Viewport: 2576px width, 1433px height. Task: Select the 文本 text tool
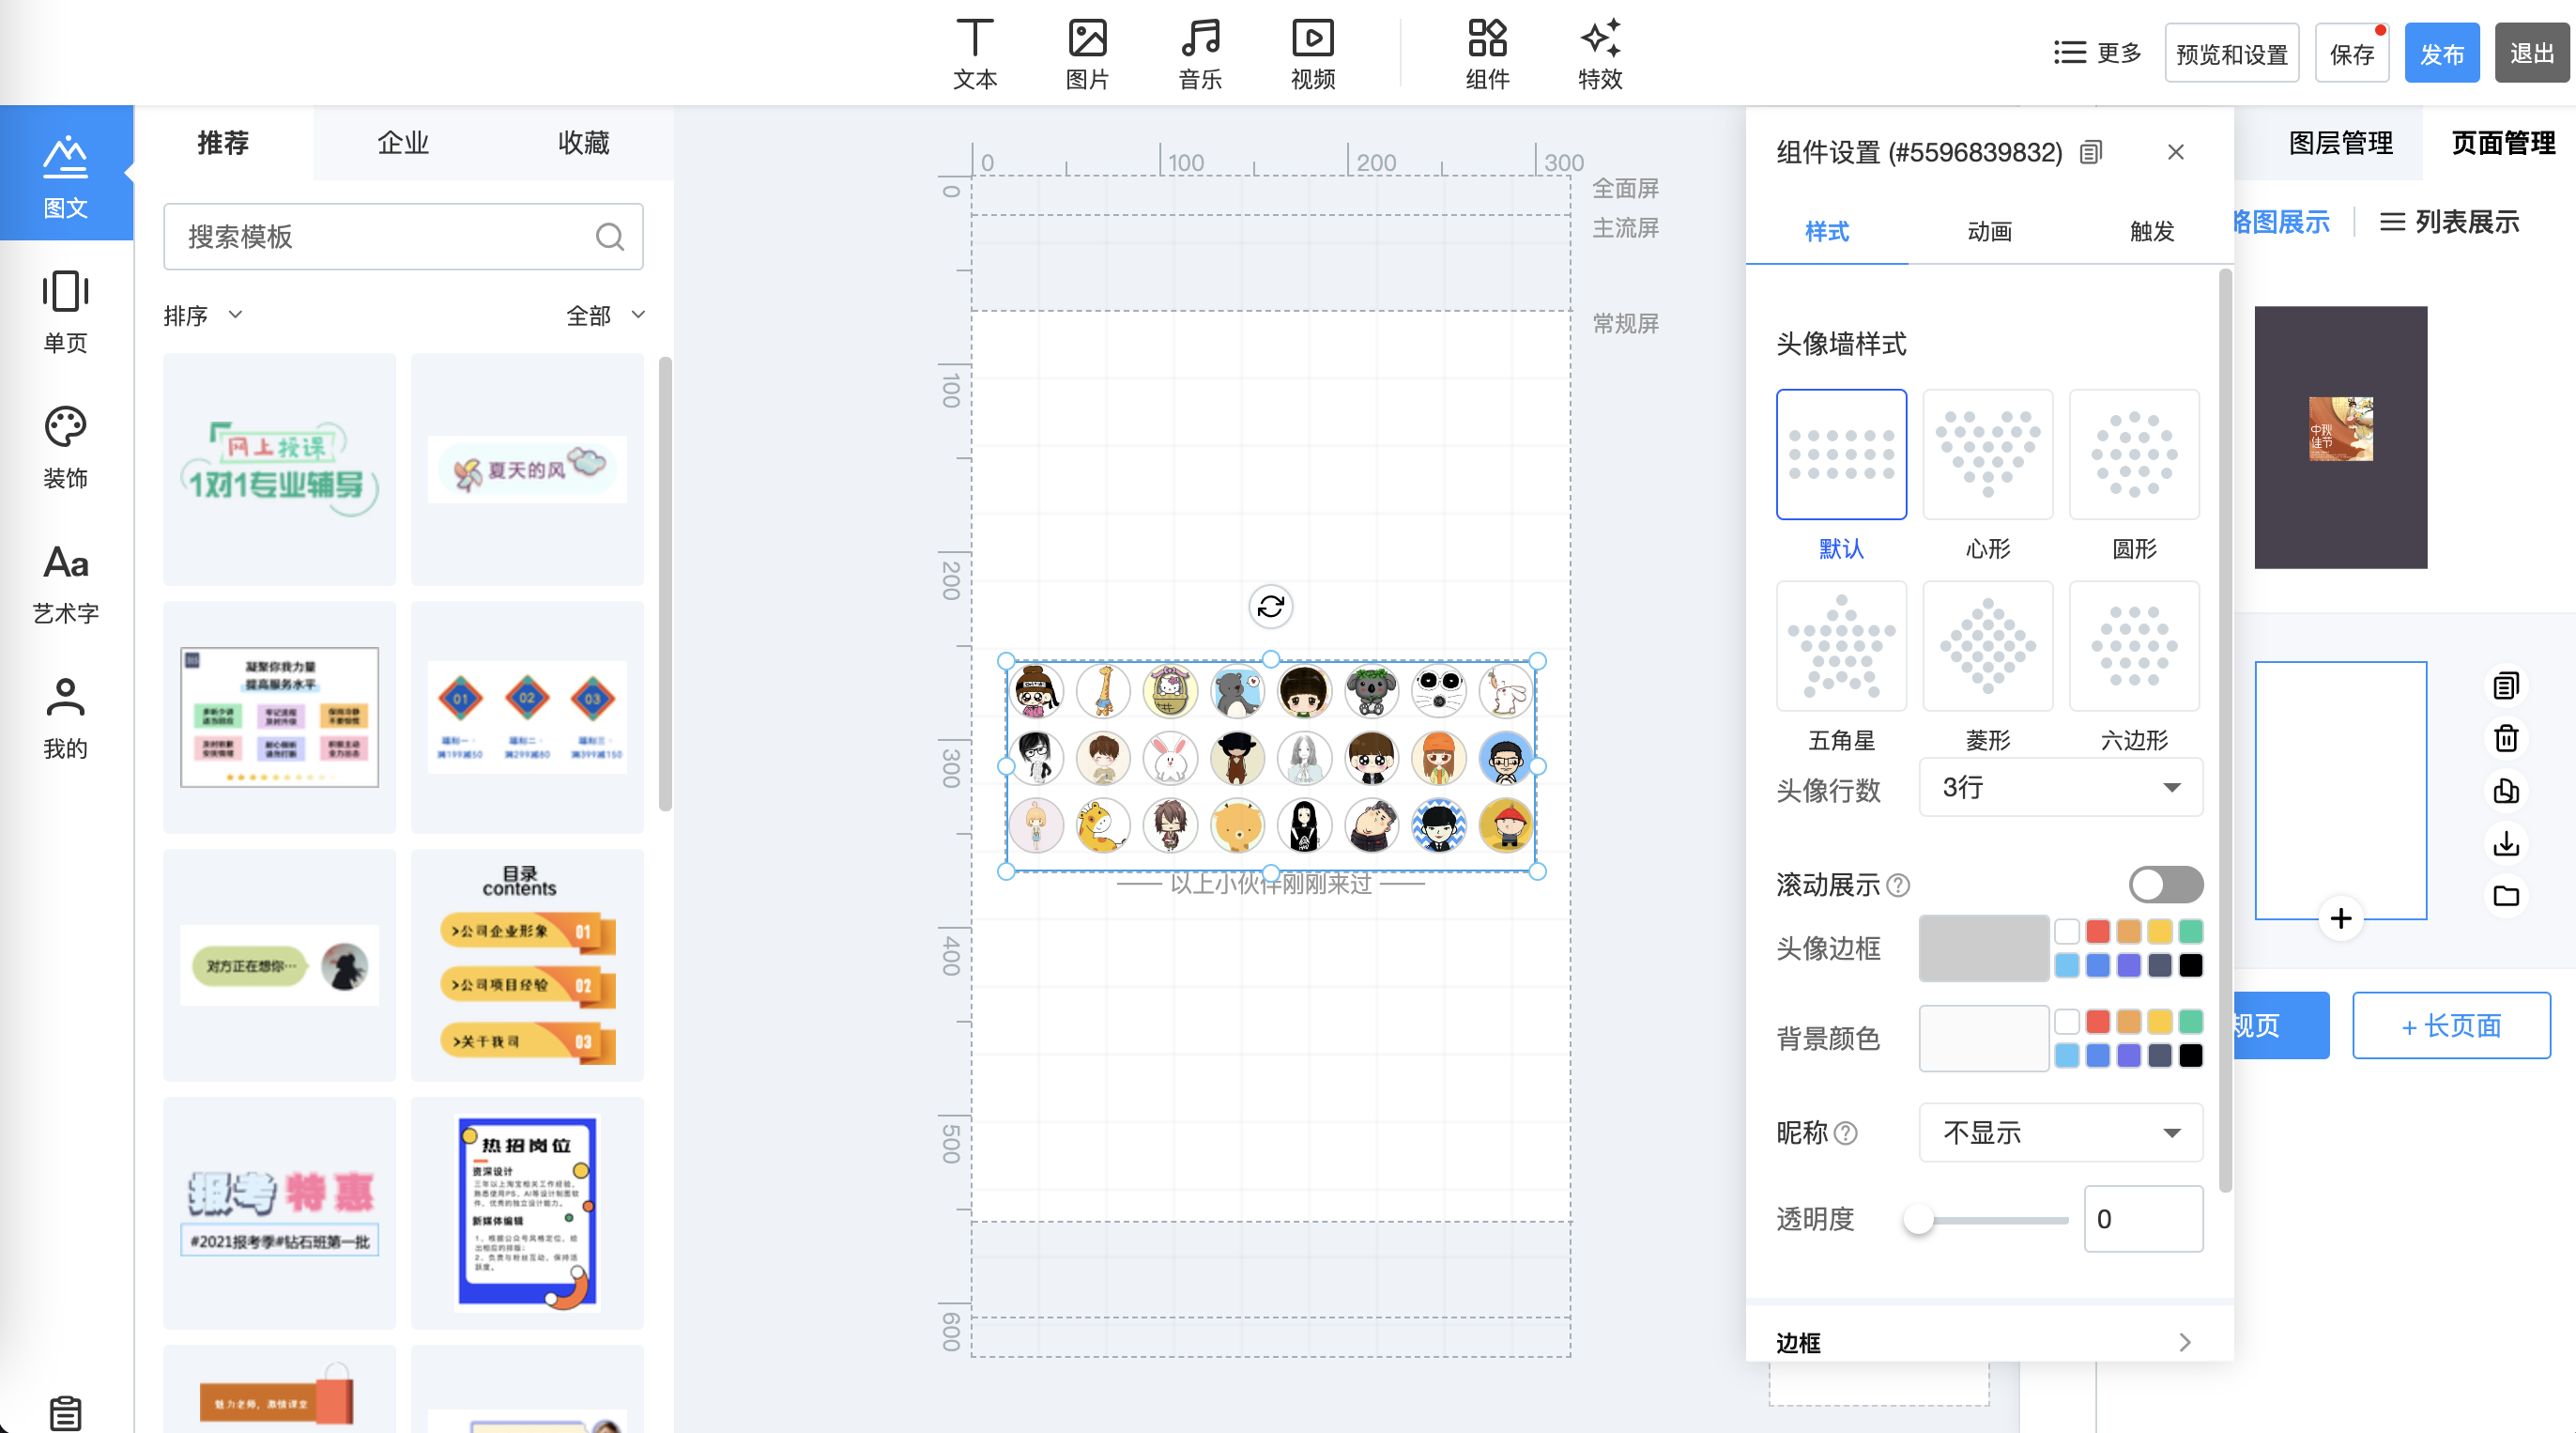[x=974, y=54]
